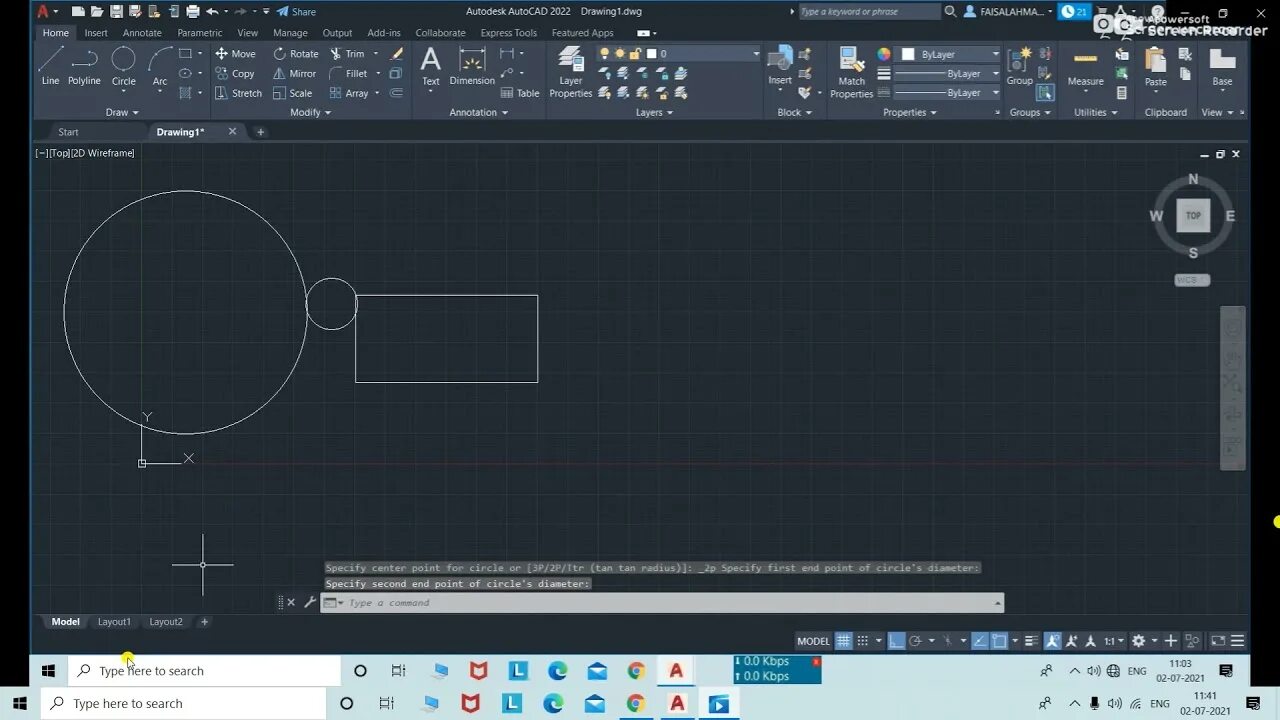Screen dimensions: 1280x720
Task: Click the Plot printer icon
Action: point(192,12)
